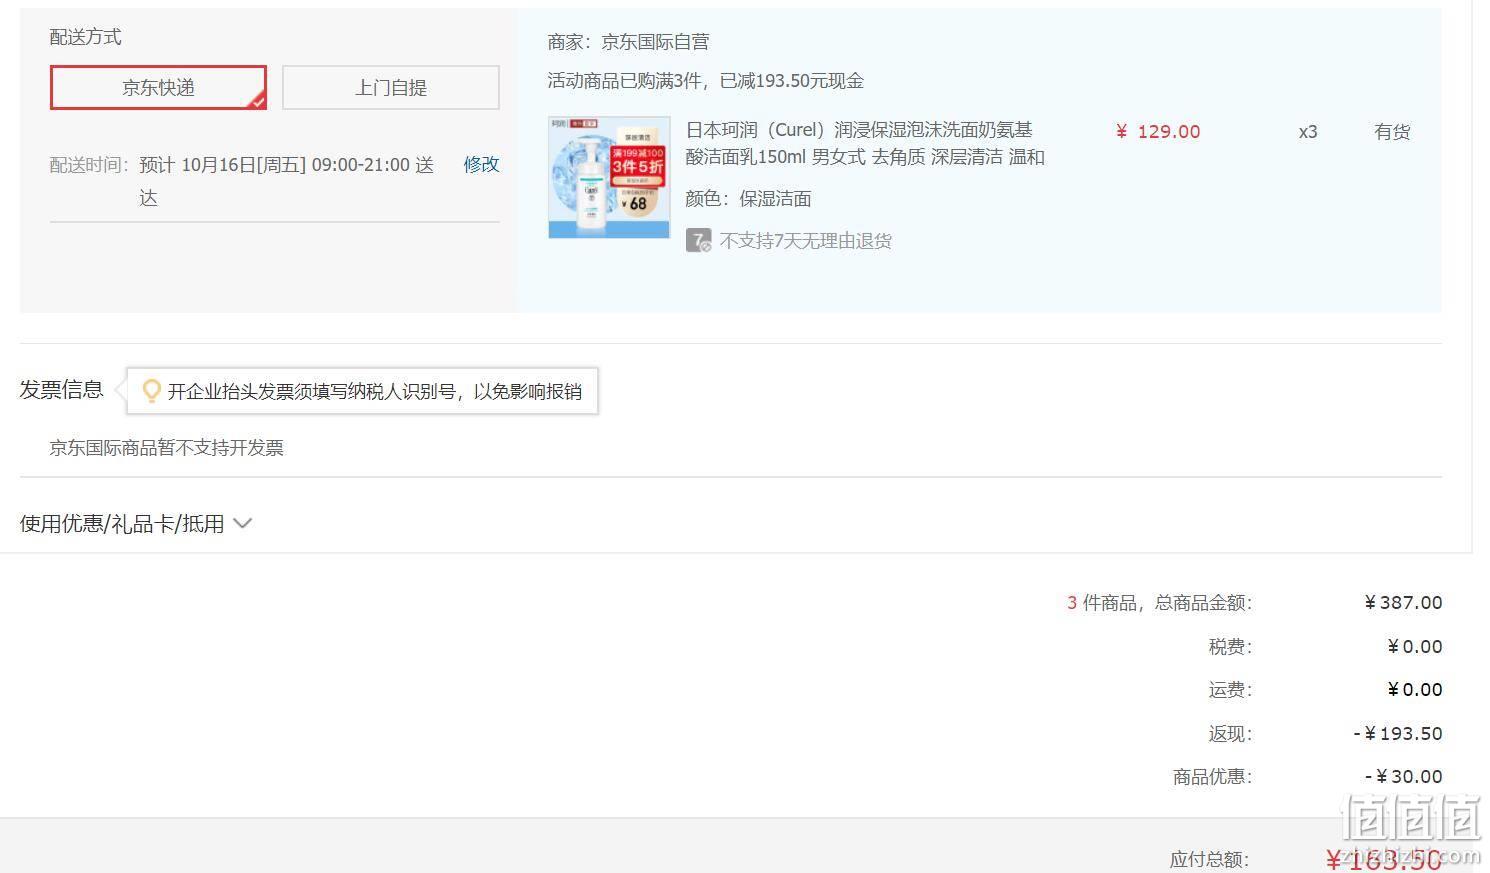Click the 返现 -¥193.50 value
The width and height of the screenshot is (1490, 873).
coord(1397,734)
